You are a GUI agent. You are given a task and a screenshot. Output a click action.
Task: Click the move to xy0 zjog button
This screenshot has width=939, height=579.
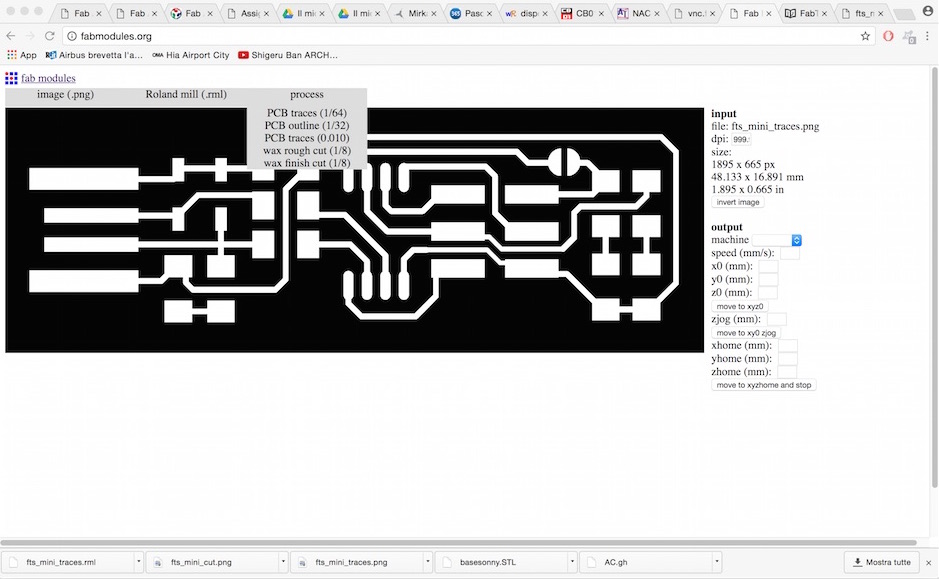point(746,333)
